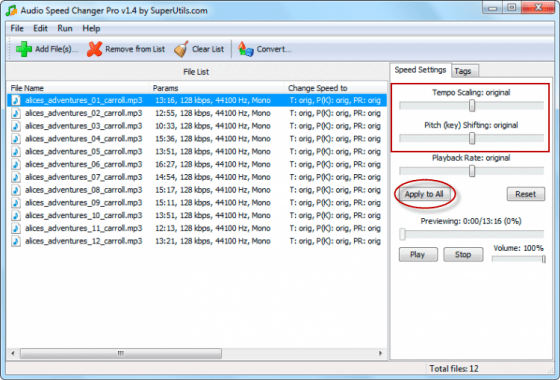560x380 pixels.
Task: Click music note icon of alices_adventures_12_carroll.mp3
Action: click(x=16, y=241)
